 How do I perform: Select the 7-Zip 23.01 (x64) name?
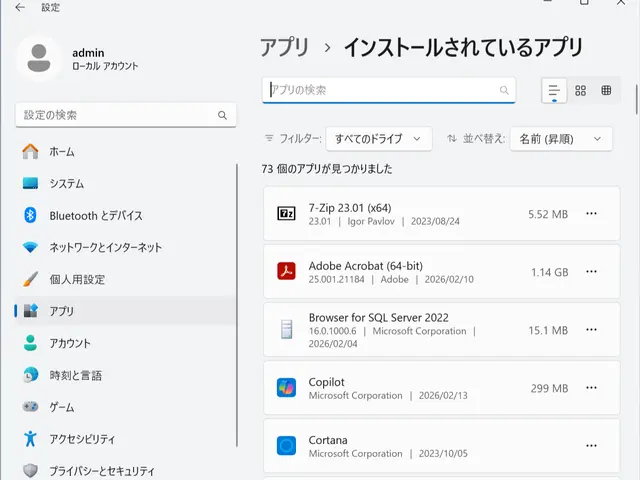click(x=350, y=208)
